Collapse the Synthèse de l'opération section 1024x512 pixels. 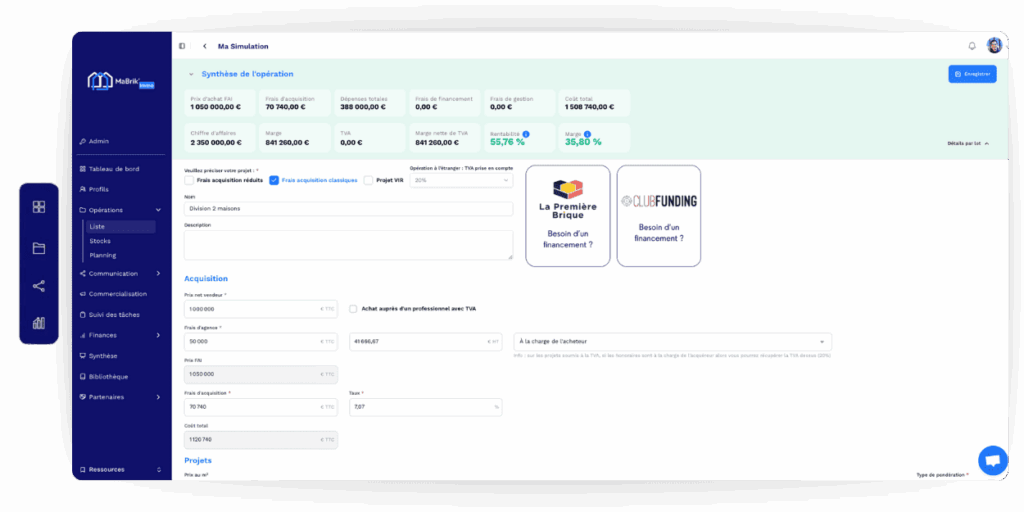click(x=191, y=74)
